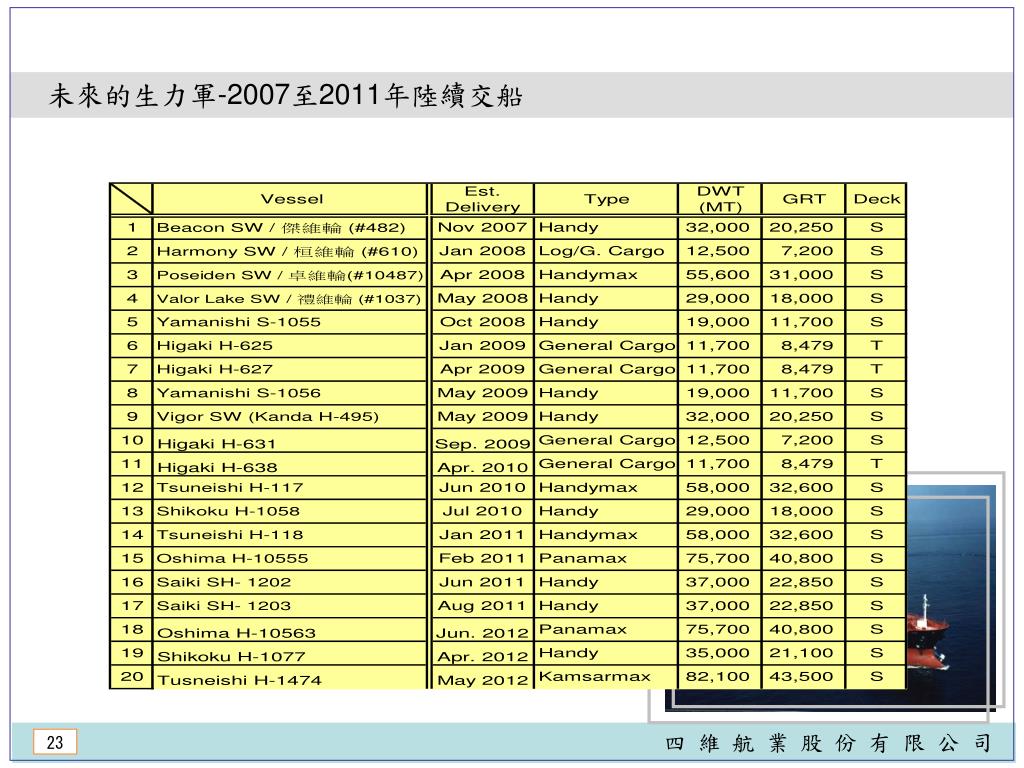
Task: Click DWT value 55,600
Action: [720, 275]
